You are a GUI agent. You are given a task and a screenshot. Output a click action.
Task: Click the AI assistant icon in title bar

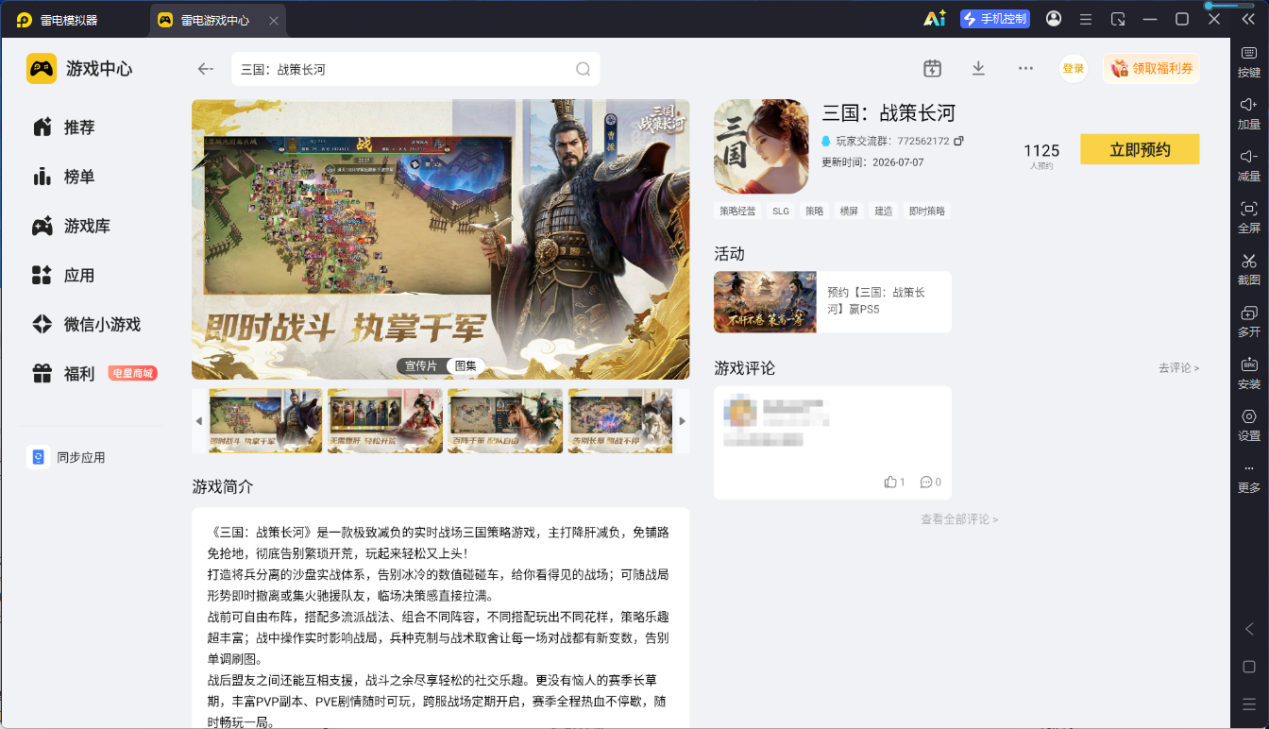click(x=934, y=18)
